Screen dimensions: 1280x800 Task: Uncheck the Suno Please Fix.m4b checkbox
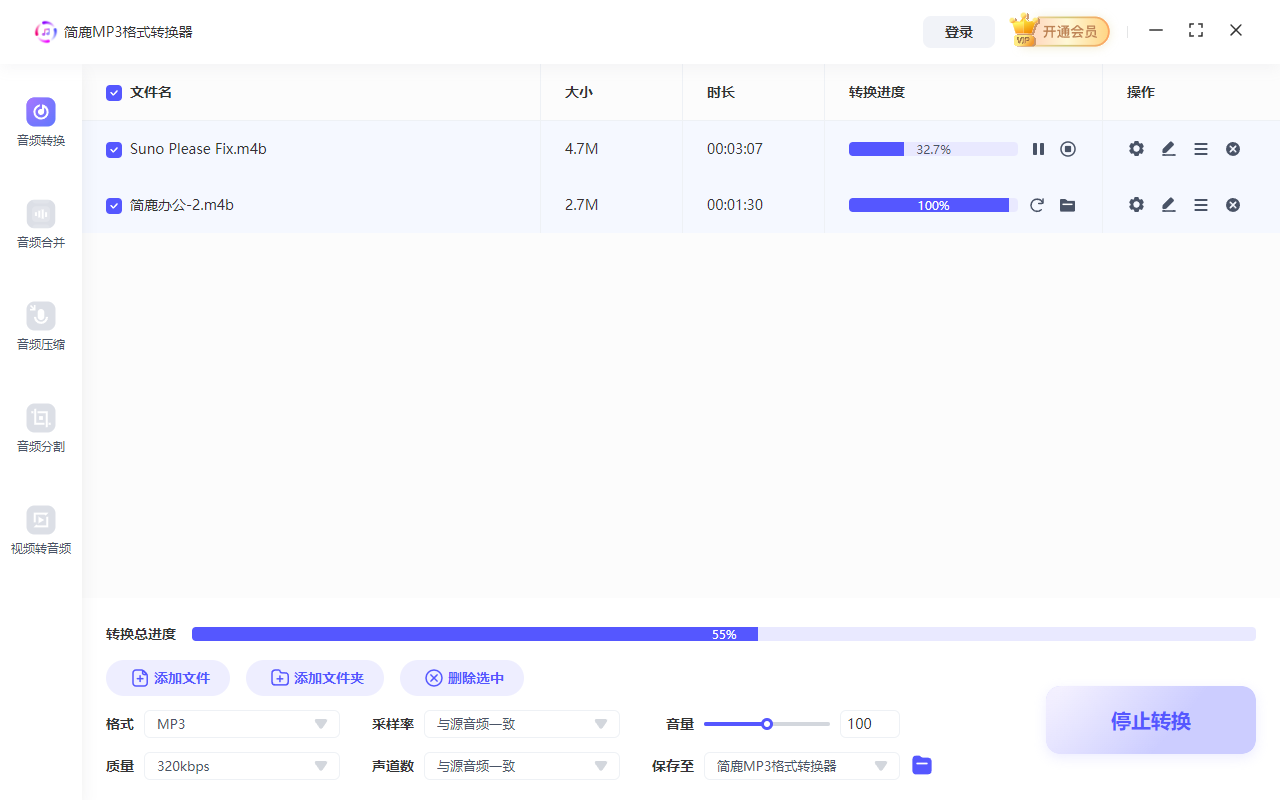tap(113, 148)
